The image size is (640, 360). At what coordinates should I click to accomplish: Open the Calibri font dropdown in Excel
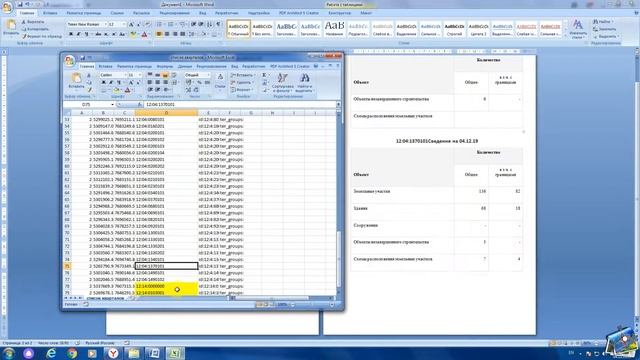(x=125, y=75)
